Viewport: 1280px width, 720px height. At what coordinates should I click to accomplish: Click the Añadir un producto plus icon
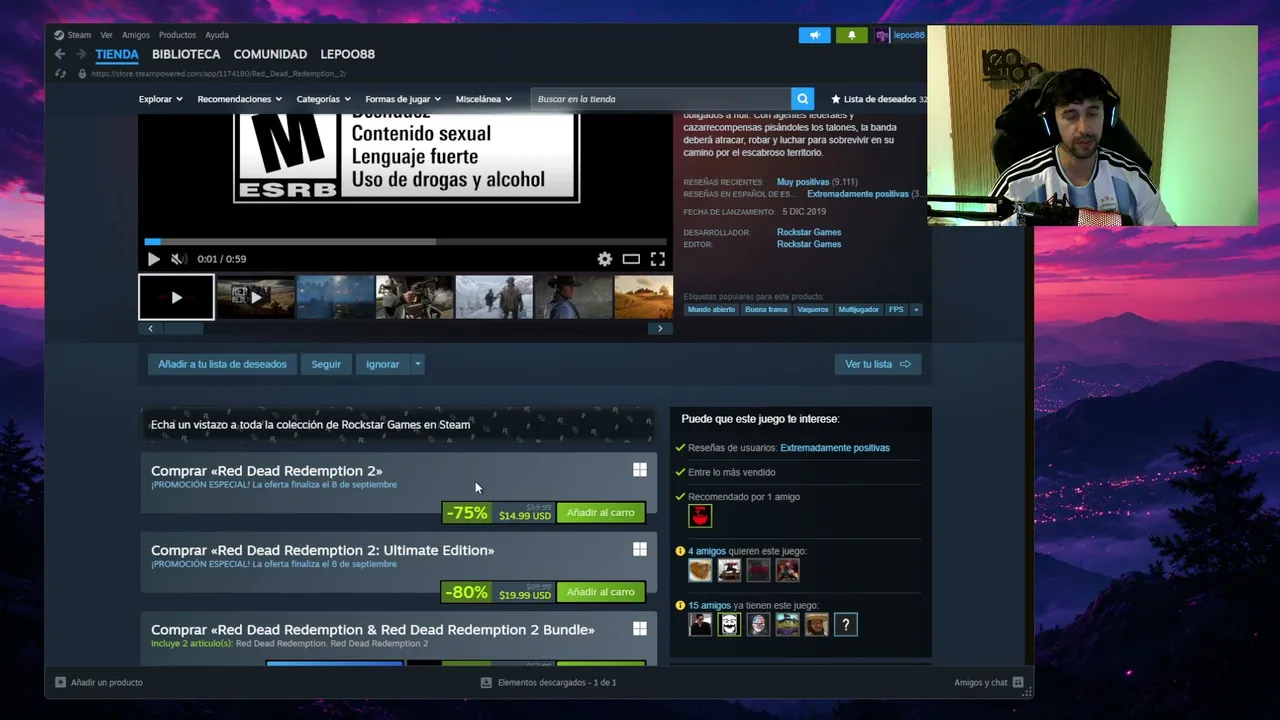tap(60, 682)
